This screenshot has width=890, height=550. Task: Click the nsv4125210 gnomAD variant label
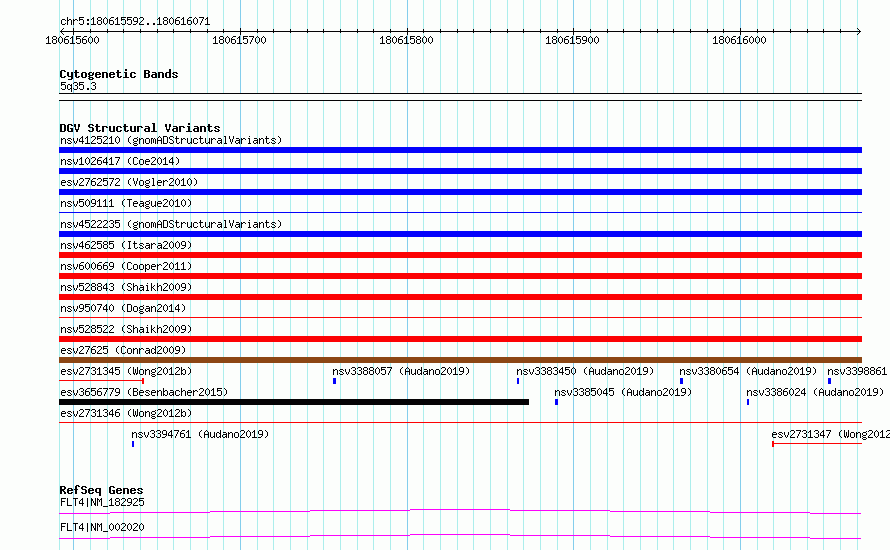point(171,140)
